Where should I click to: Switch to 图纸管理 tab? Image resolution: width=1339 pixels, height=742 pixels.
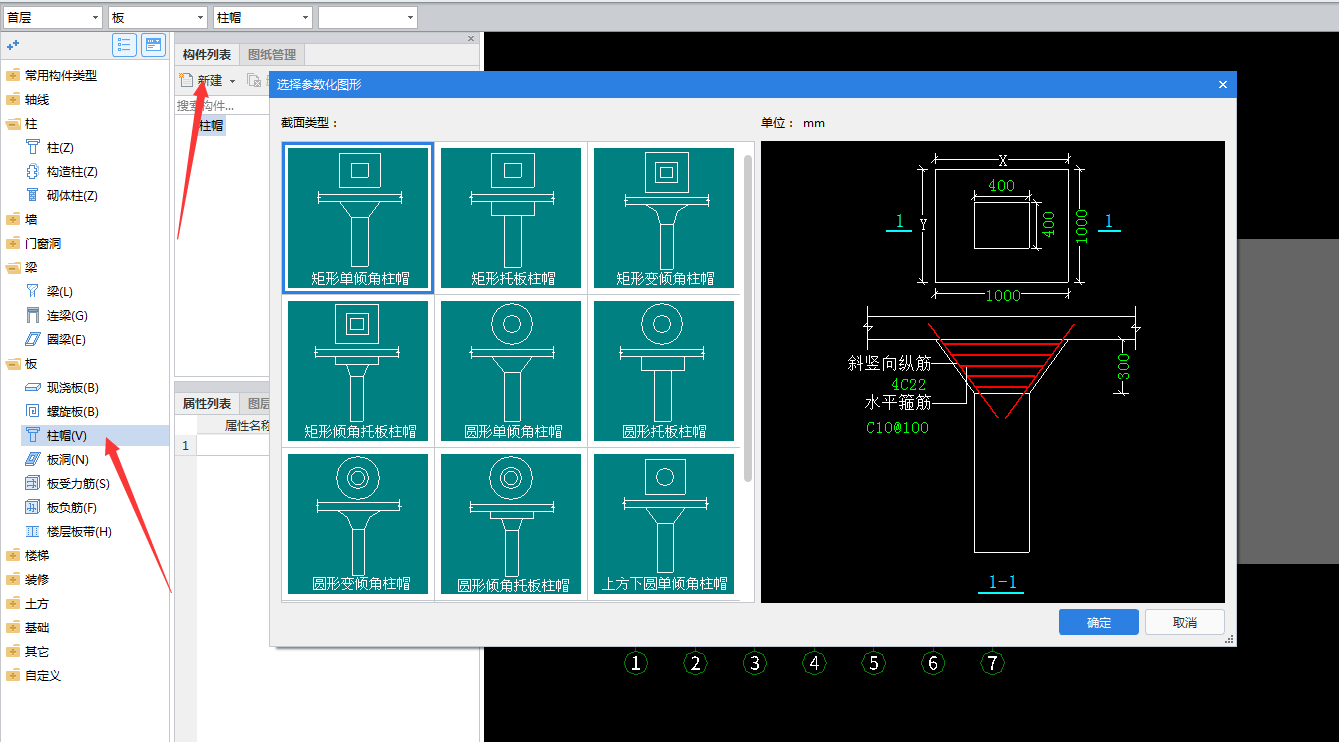click(x=271, y=55)
